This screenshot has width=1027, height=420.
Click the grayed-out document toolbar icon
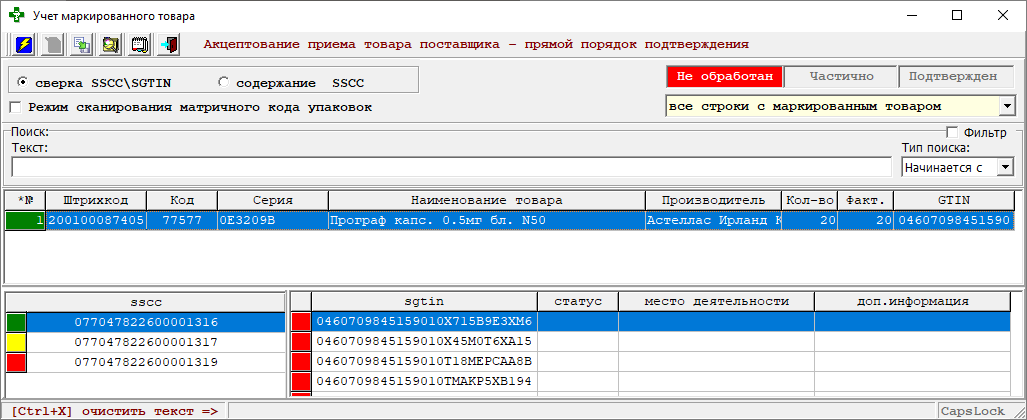point(53,45)
